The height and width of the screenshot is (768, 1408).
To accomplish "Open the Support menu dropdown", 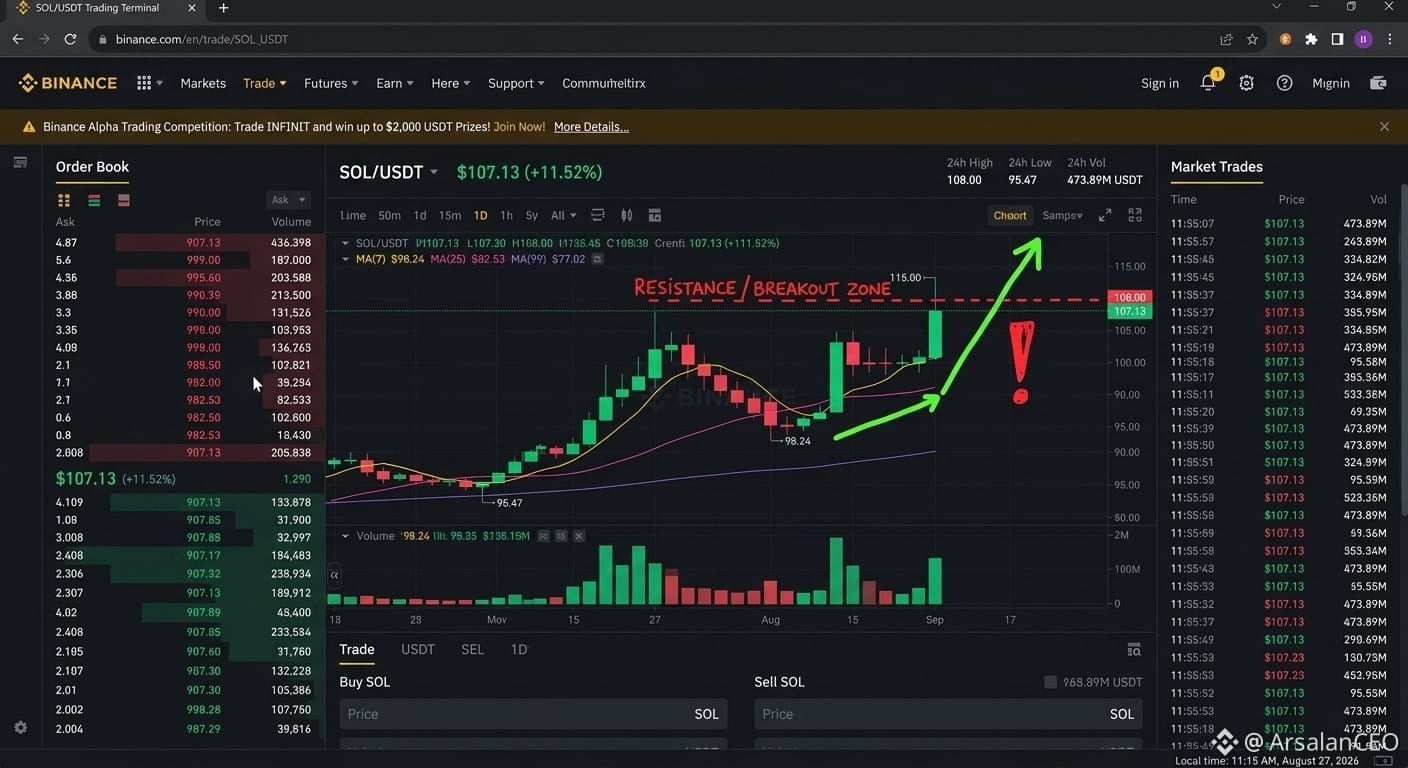I will [x=516, y=83].
